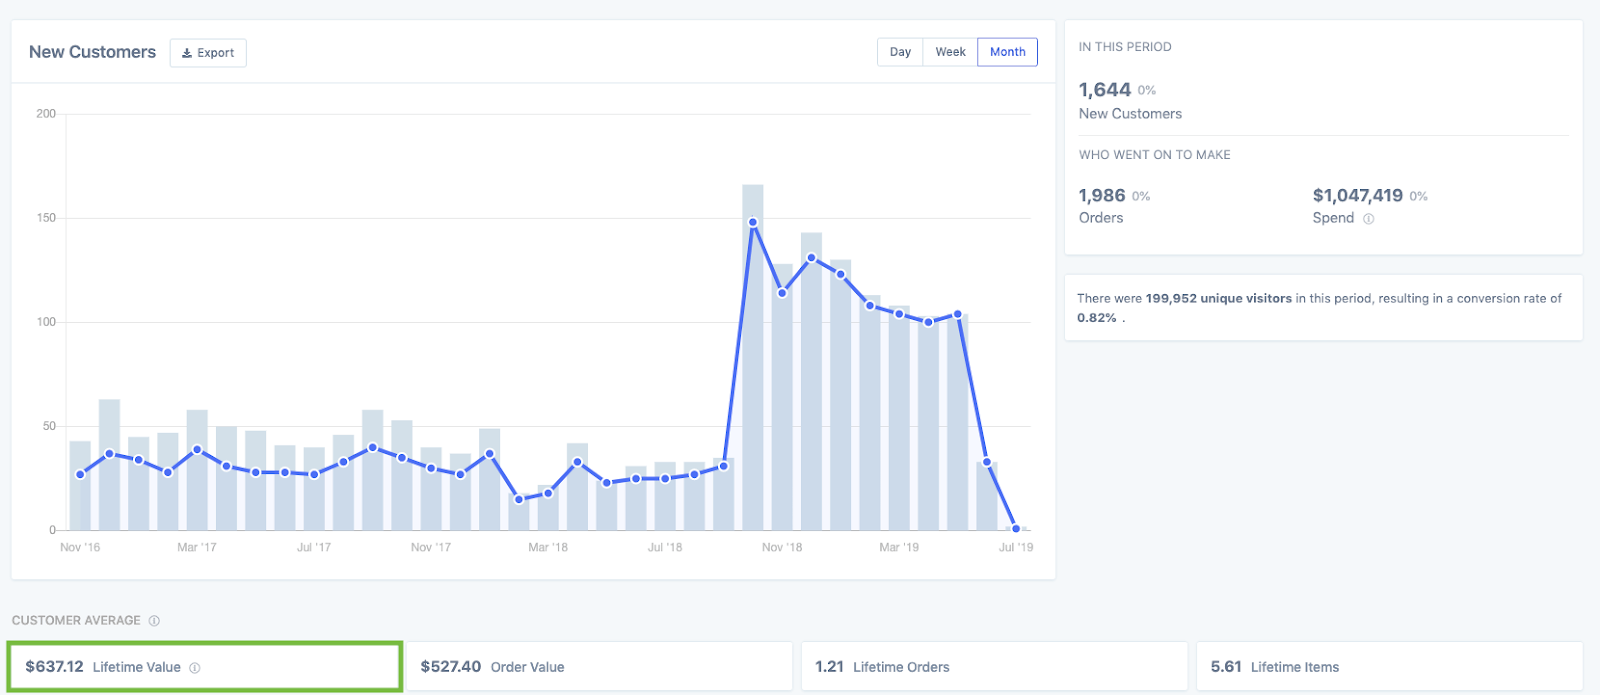Click info icon next to Spend

coord(1368,219)
